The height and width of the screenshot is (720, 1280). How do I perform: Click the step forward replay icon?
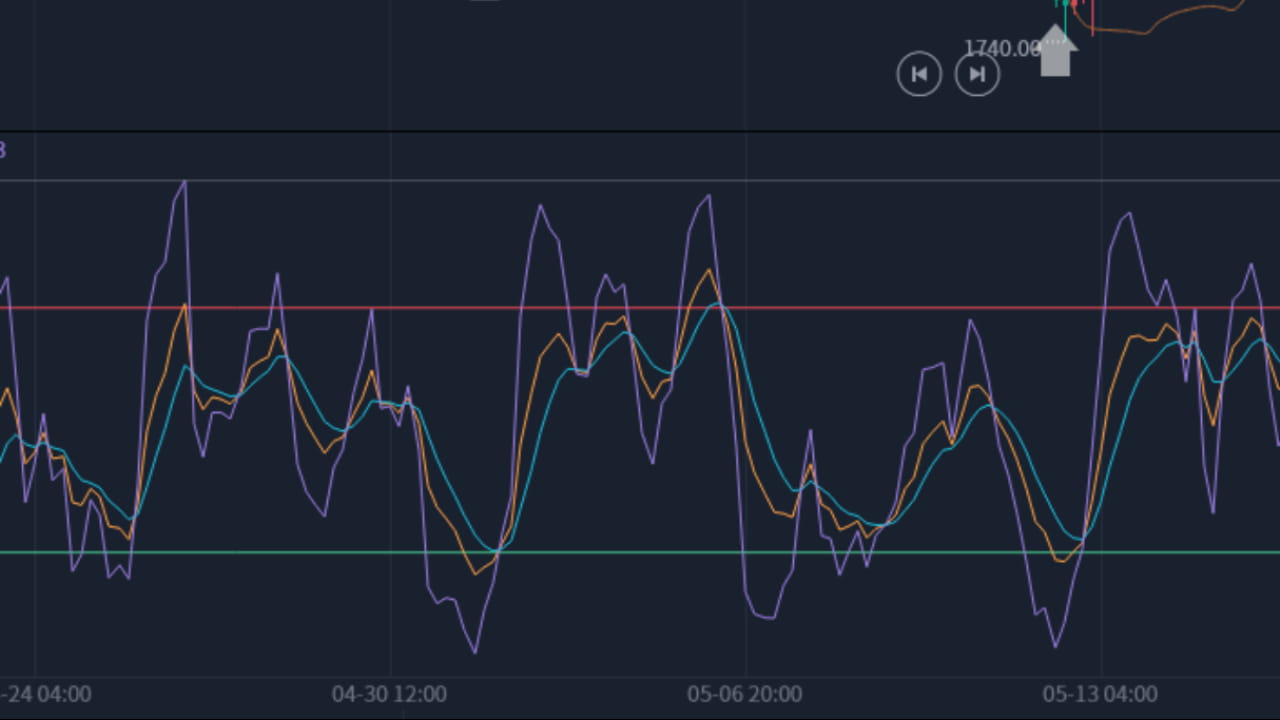pyautogui.click(x=977, y=74)
